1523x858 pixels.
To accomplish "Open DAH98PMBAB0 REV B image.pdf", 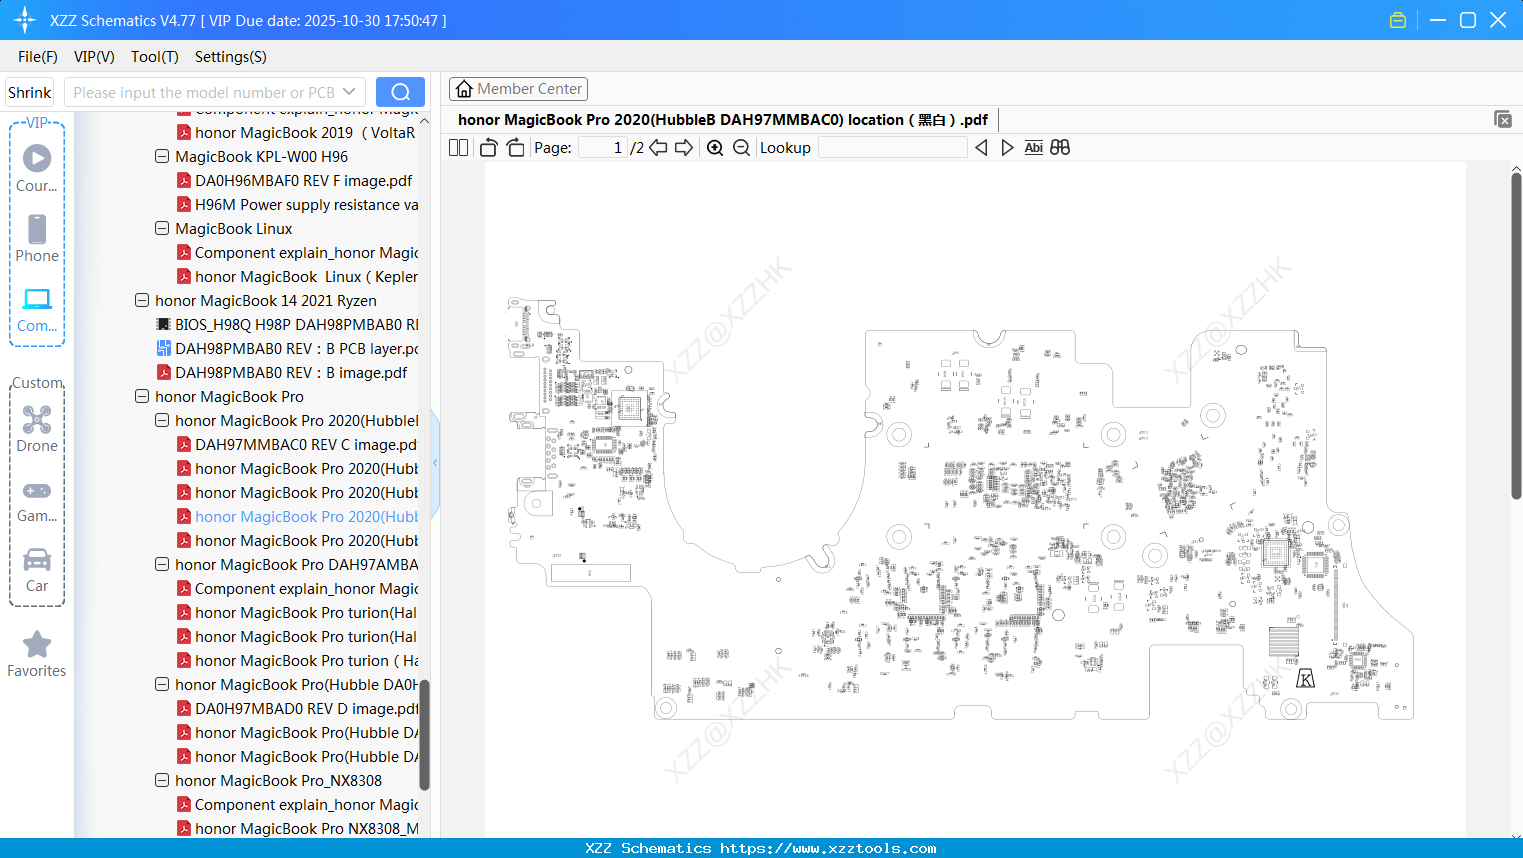I will click(282, 373).
